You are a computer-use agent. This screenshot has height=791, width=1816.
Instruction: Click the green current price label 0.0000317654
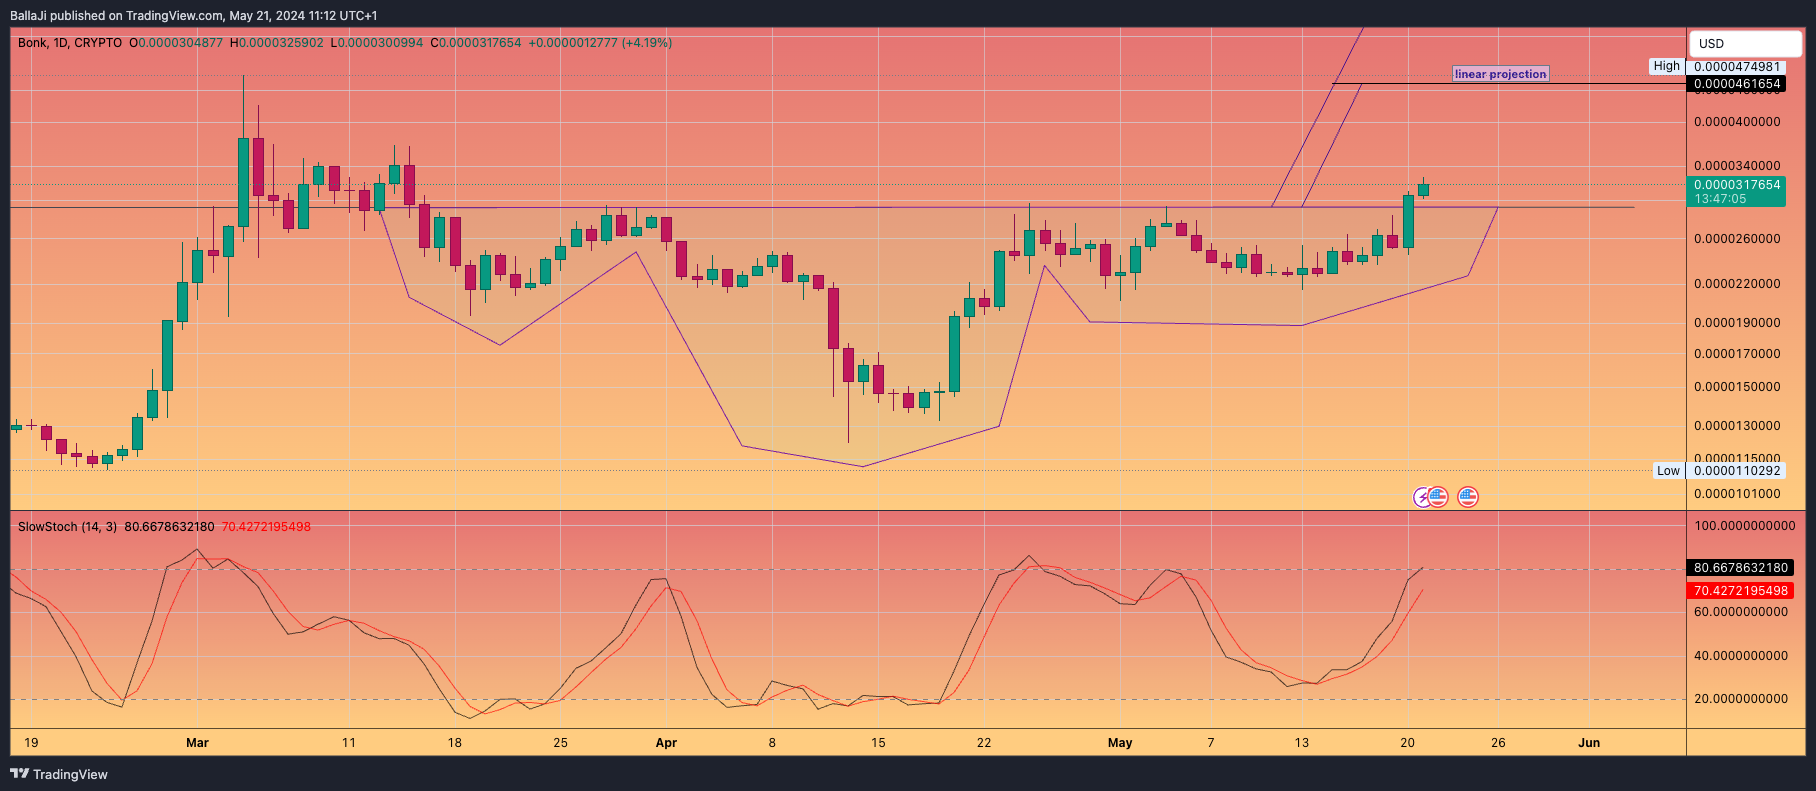pos(1737,185)
